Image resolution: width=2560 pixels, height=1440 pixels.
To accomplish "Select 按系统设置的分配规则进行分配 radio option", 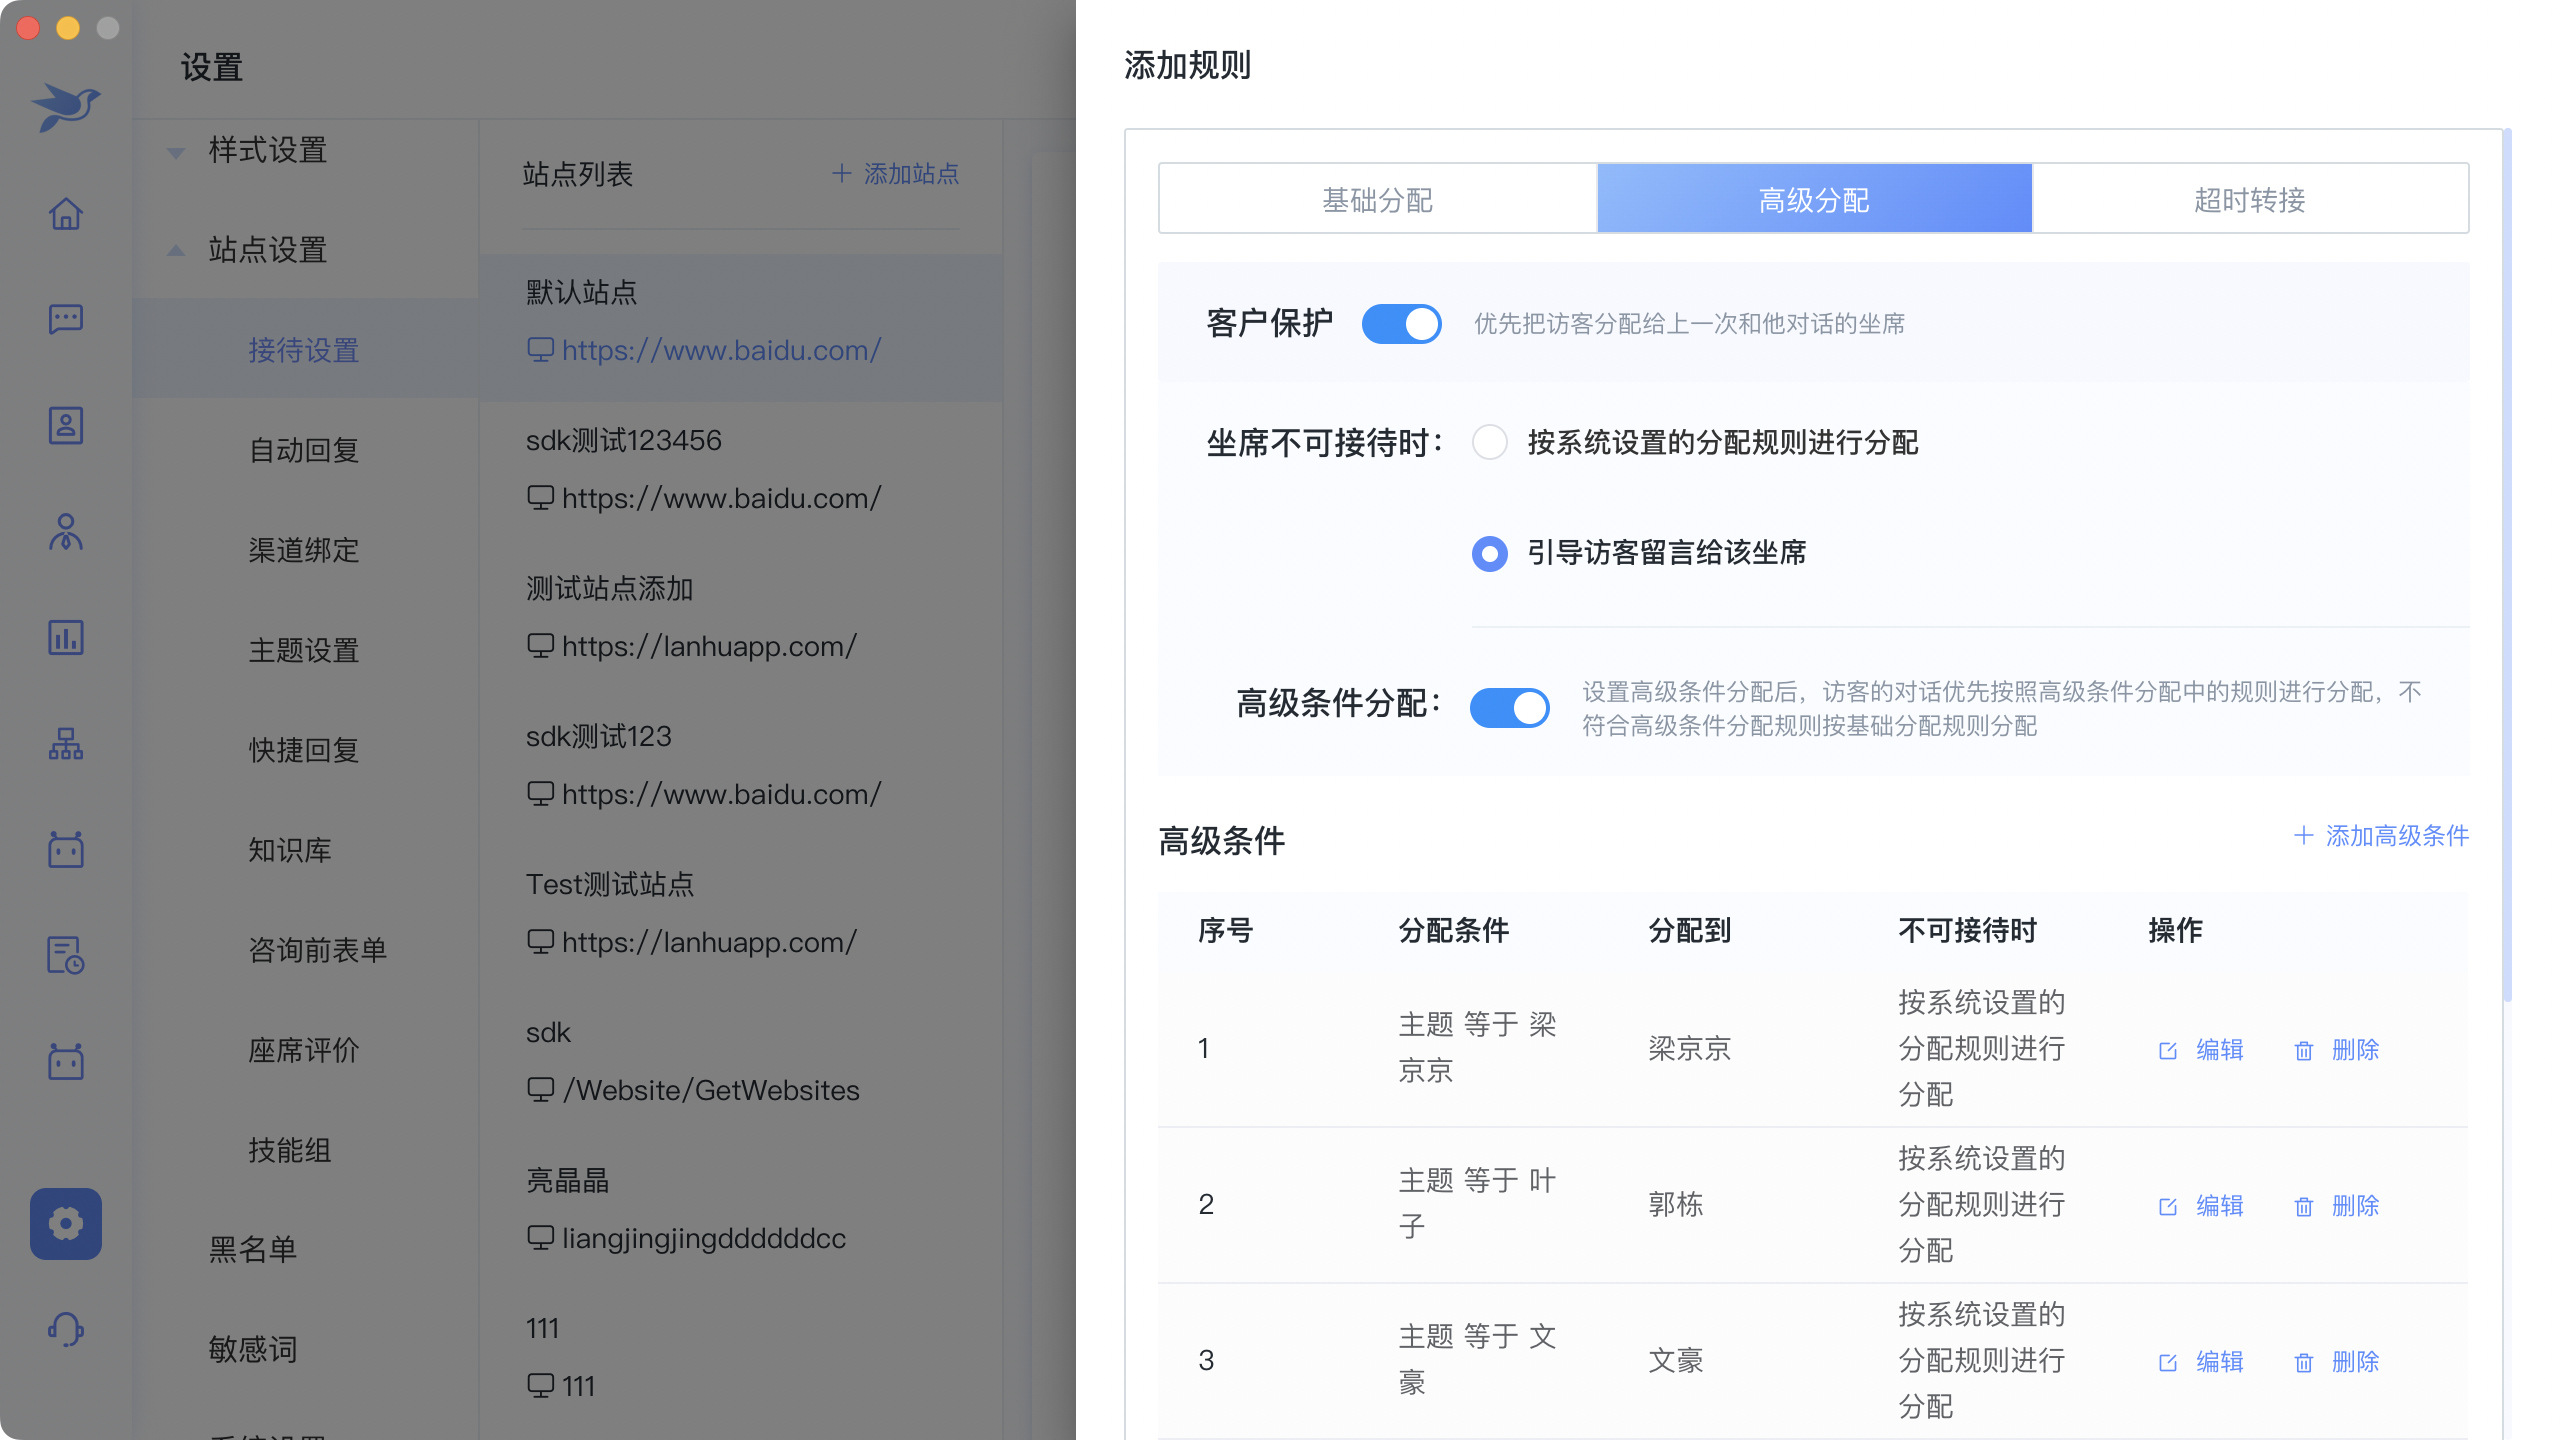I will tap(1489, 442).
